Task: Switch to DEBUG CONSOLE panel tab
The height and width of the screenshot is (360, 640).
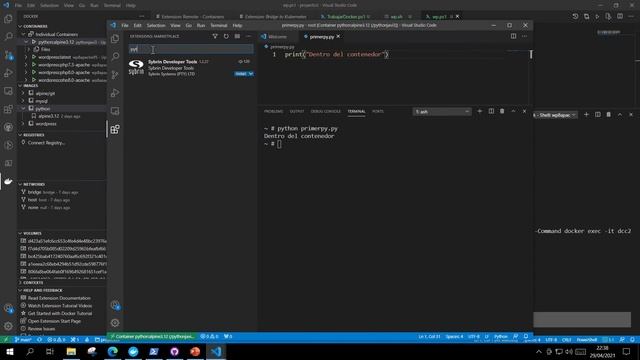Action: point(326,111)
